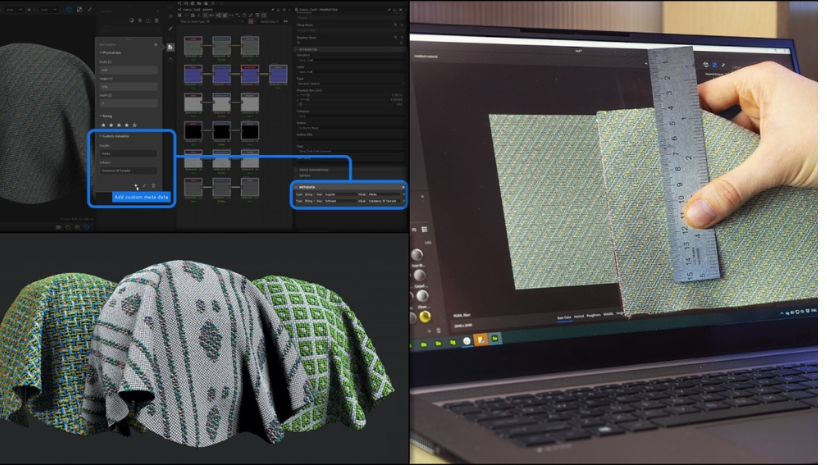Image resolution: width=827 pixels, height=465 pixels.
Task: Click the Supplier input field
Action: [127, 154]
